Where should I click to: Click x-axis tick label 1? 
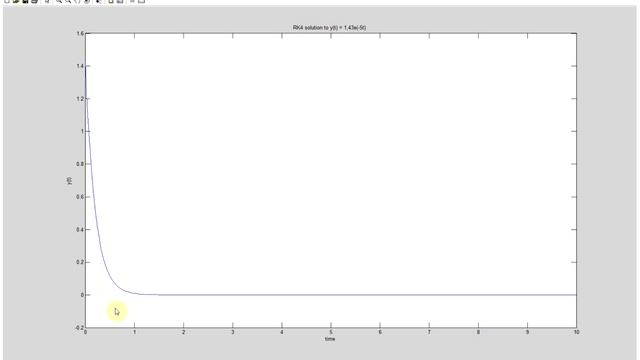(x=134, y=332)
